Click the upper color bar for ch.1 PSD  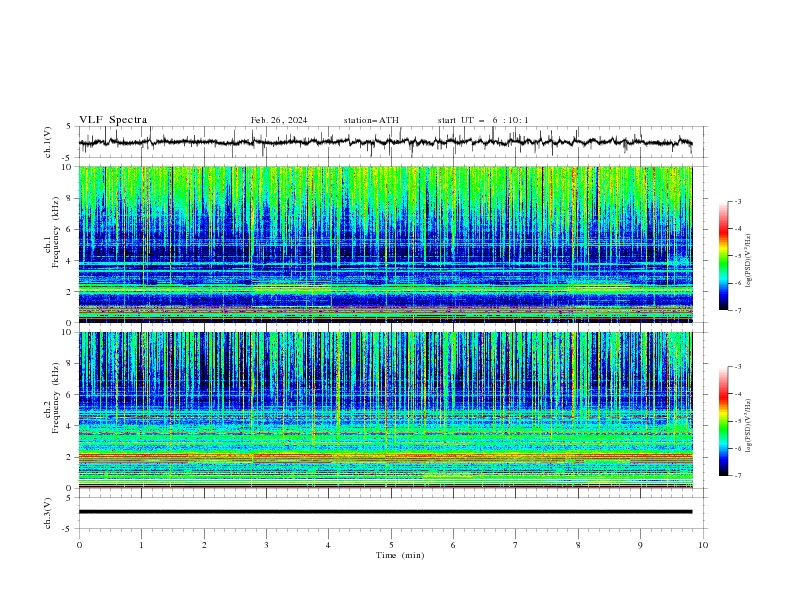coord(723,256)
